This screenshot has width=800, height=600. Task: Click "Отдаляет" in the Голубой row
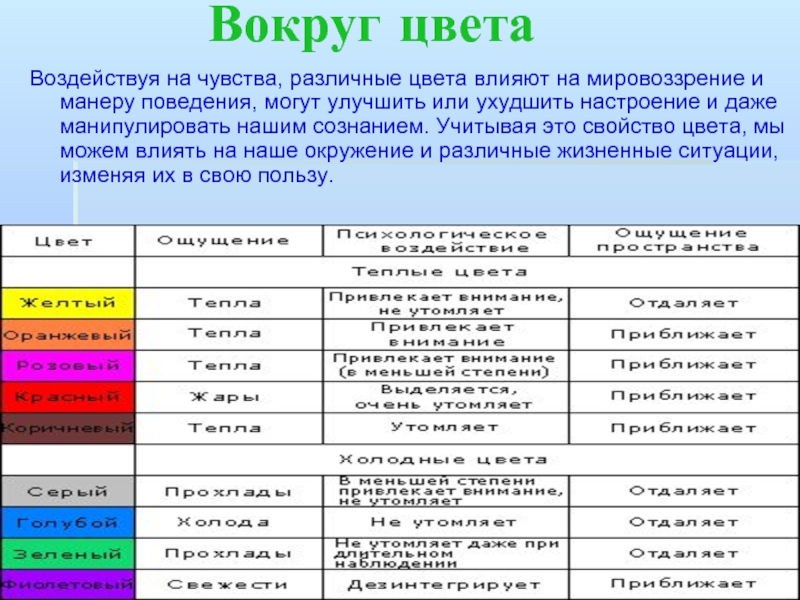click(x=684, y=522)
